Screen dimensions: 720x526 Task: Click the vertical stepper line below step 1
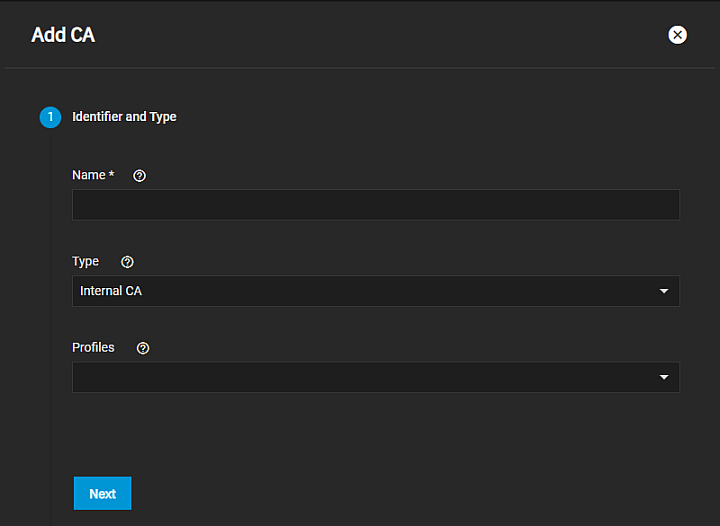click(51, 300)
